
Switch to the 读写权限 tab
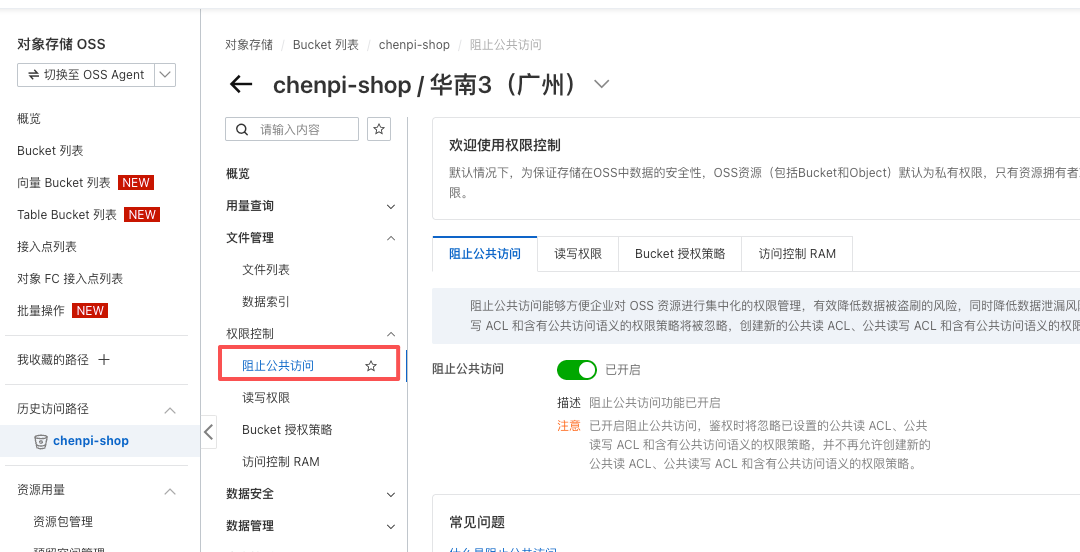tap(578, 254)
